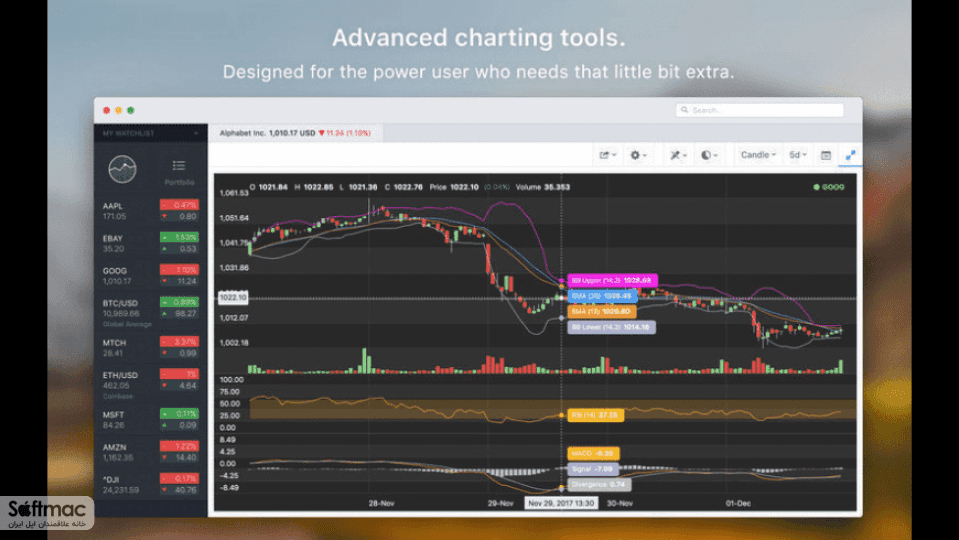Click the RSI (14) value label
This screenshot has height=540, width=959.
tap(596, 415)
